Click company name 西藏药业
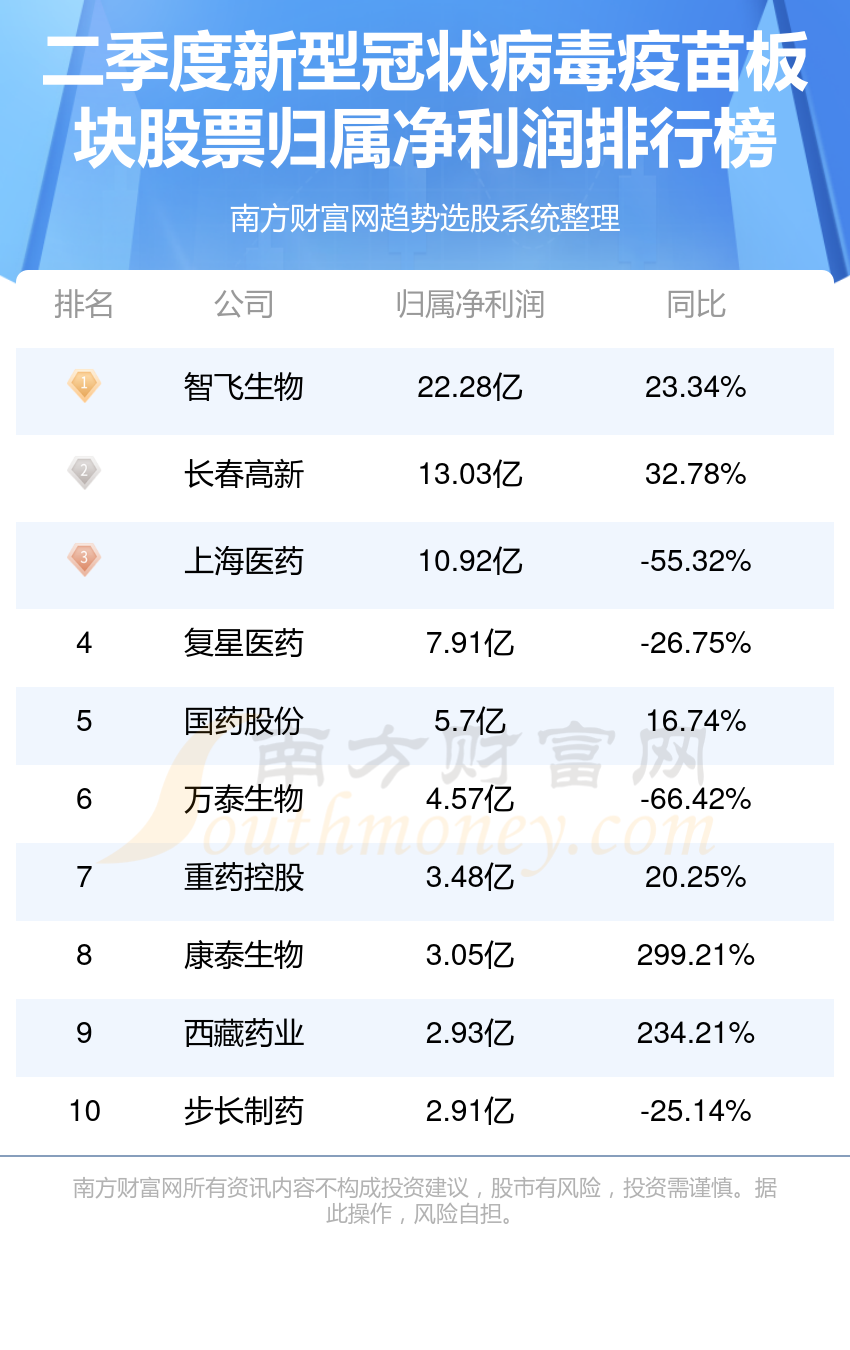This screenshot has width=850, height=1350. [x=244, y=1033]
